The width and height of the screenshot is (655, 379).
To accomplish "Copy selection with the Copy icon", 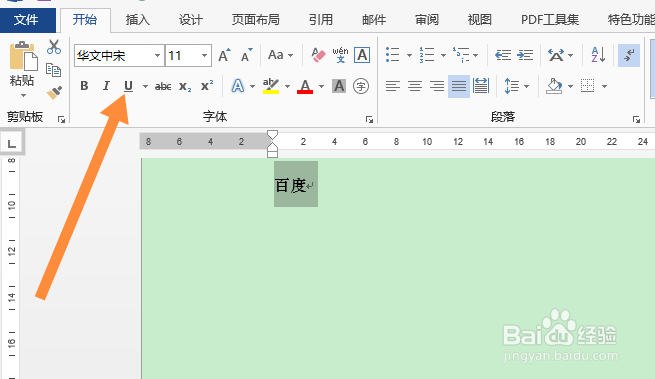I will pyautogui.click(x=53, y=70).
